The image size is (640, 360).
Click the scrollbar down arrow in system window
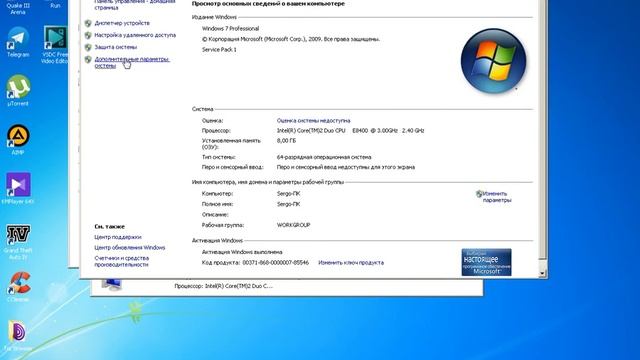(x=542, y=273)
